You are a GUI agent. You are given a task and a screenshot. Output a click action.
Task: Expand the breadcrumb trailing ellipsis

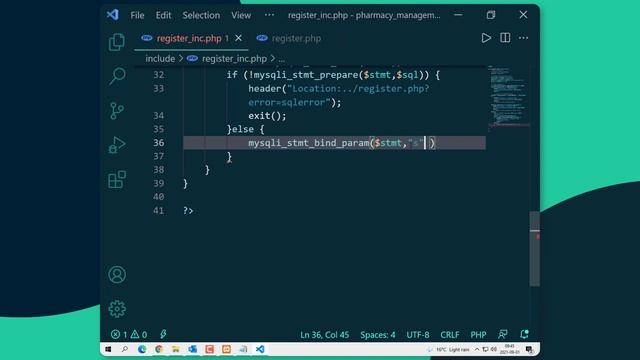pyautogui.click(x=282, y=59)
